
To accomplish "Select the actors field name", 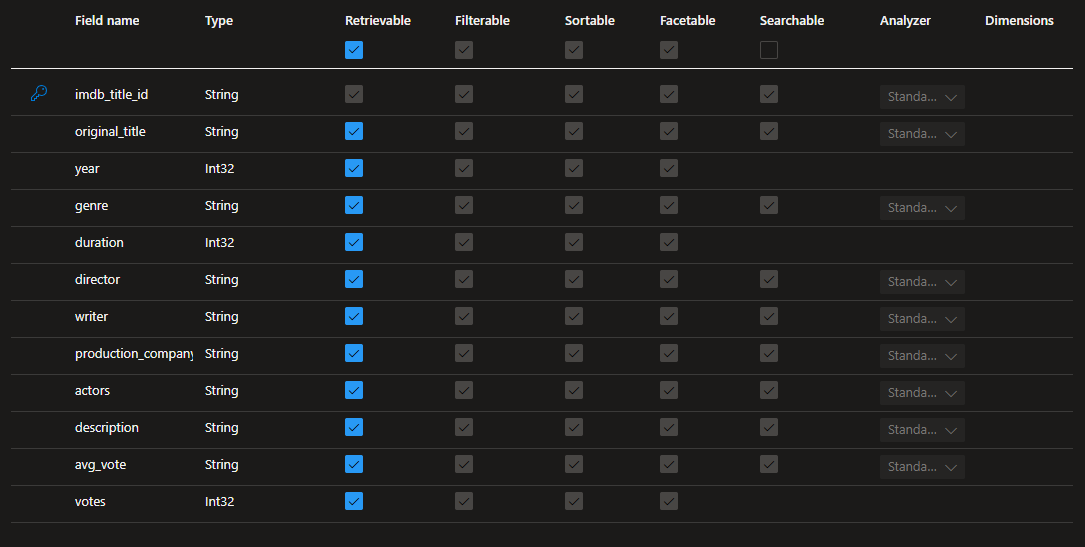I will pyautogui.click(x=92, y=391).
